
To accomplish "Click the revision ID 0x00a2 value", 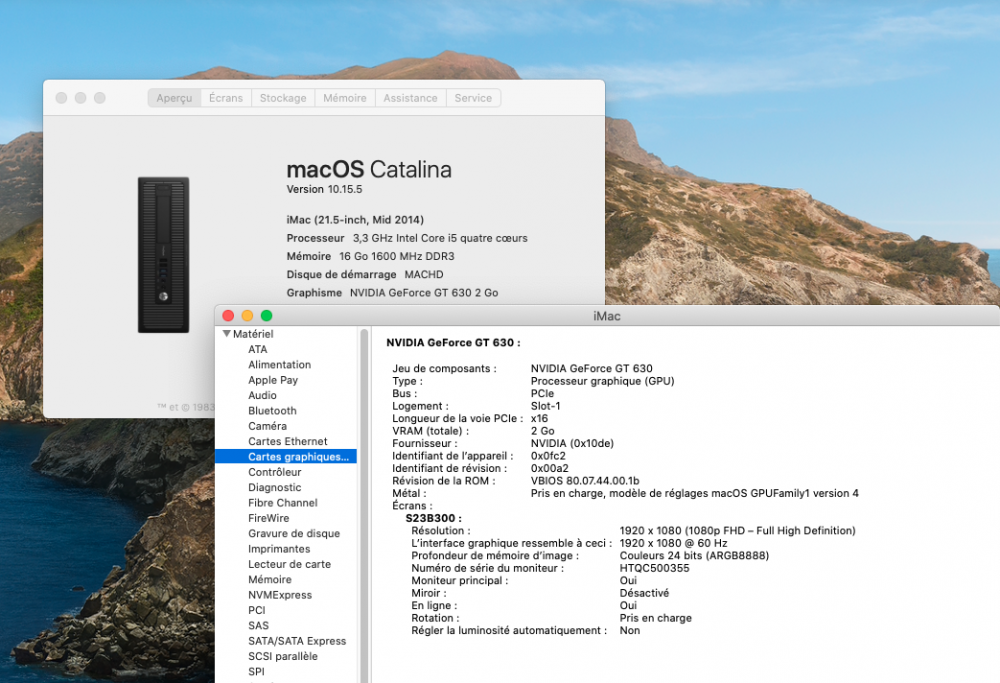I will [x=549, y=468].
